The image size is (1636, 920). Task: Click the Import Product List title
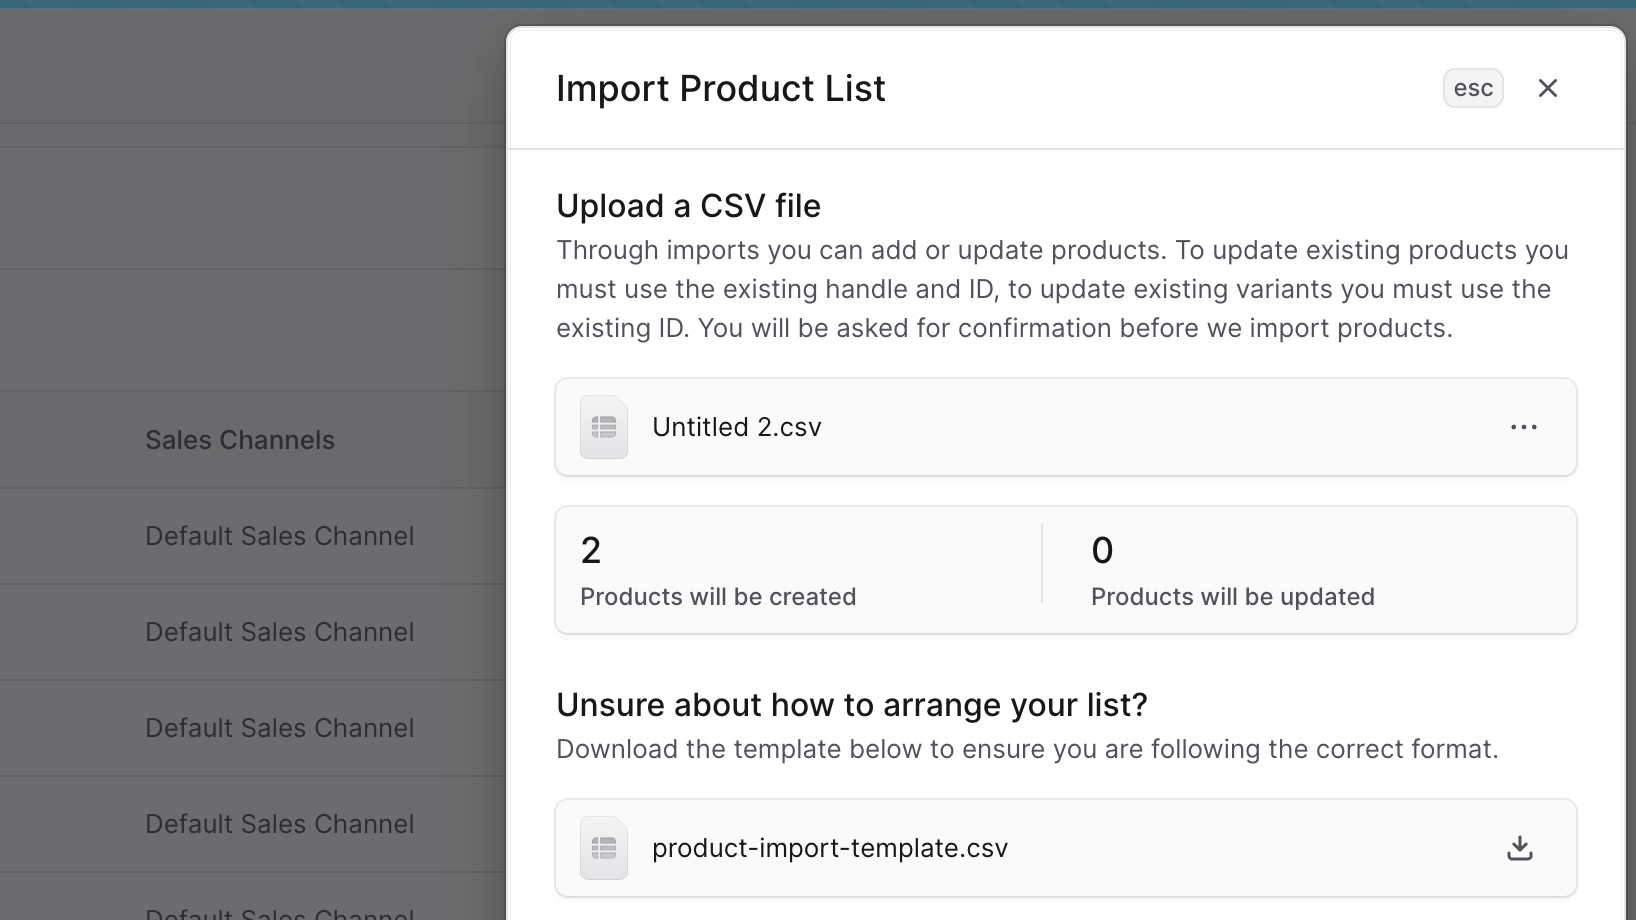point(720,89)
